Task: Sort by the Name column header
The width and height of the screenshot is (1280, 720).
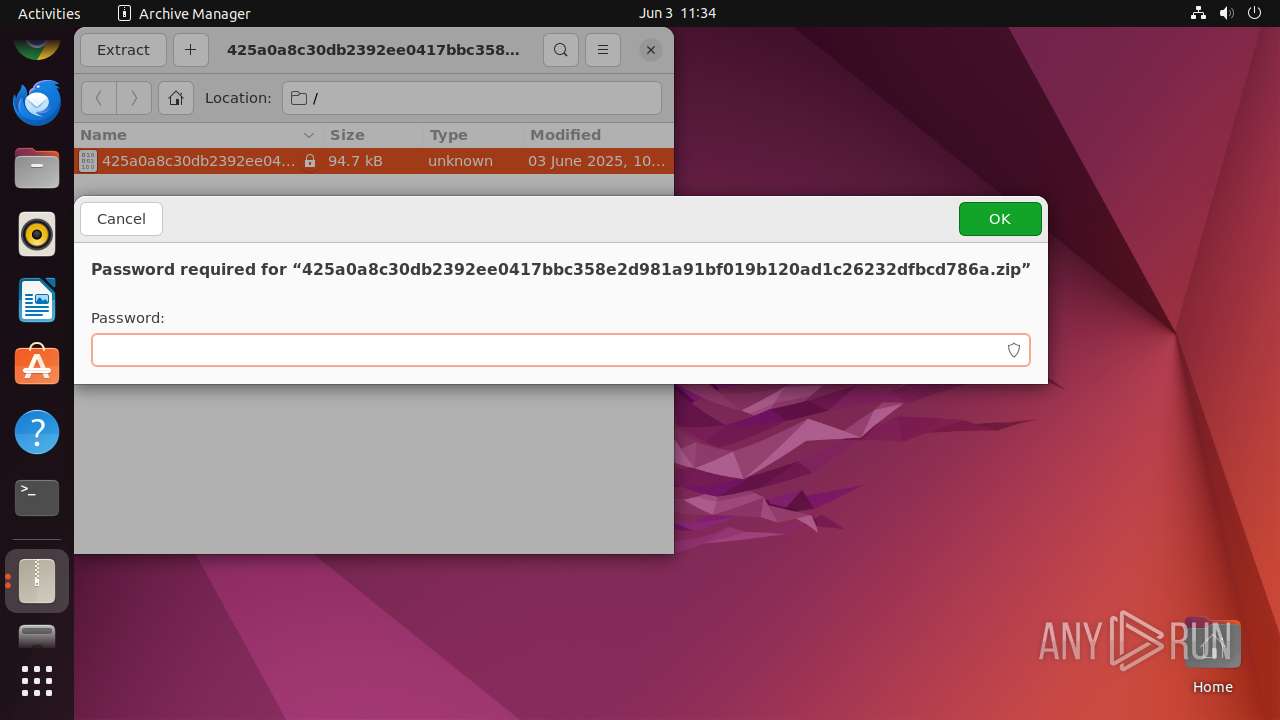Action: [199, 135]
